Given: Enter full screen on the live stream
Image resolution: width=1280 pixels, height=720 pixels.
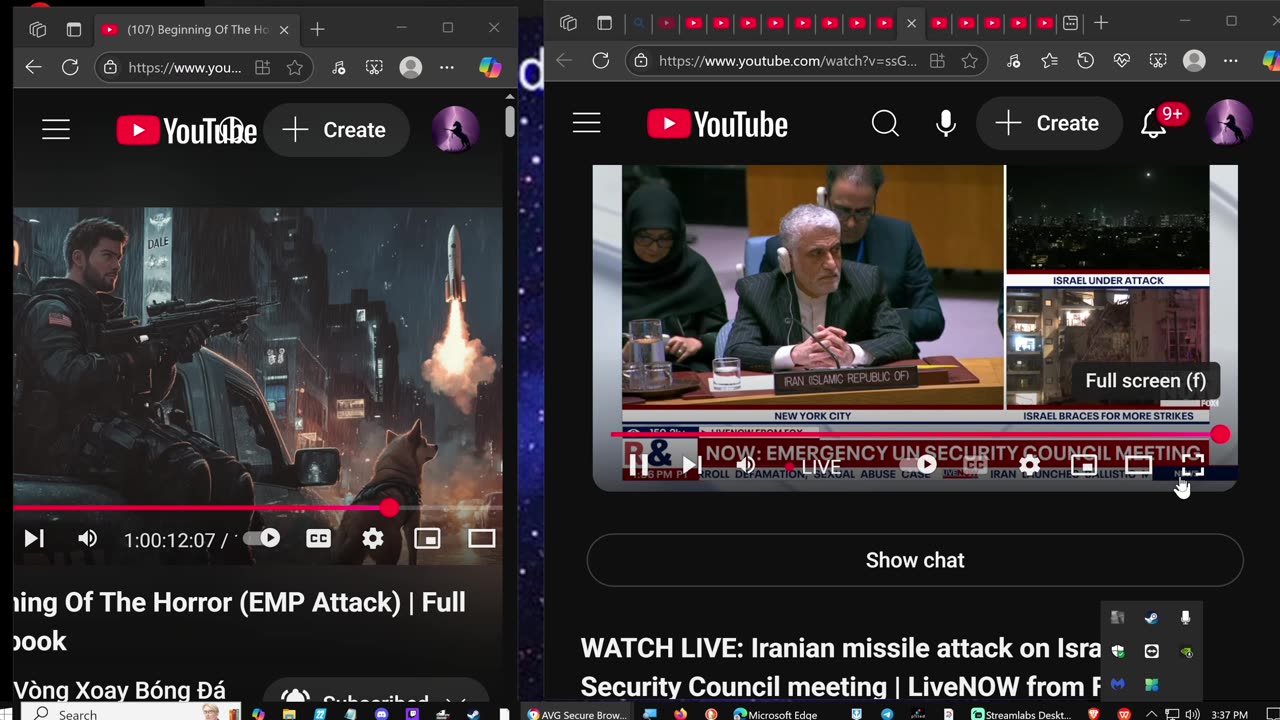Looking at the screenshot, I should 1192,465.
